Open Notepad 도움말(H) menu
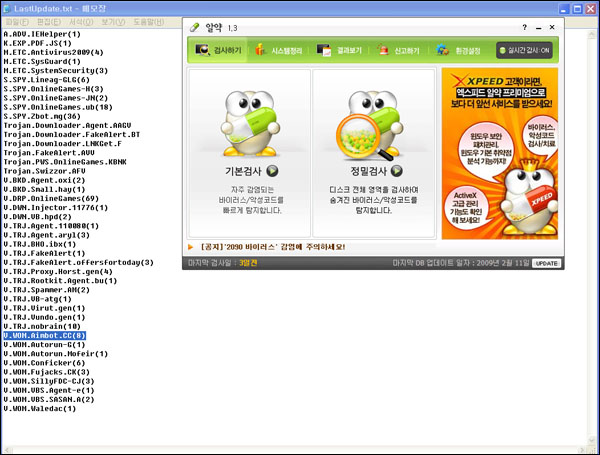600x455 pixels. click(x=148, y=22)
